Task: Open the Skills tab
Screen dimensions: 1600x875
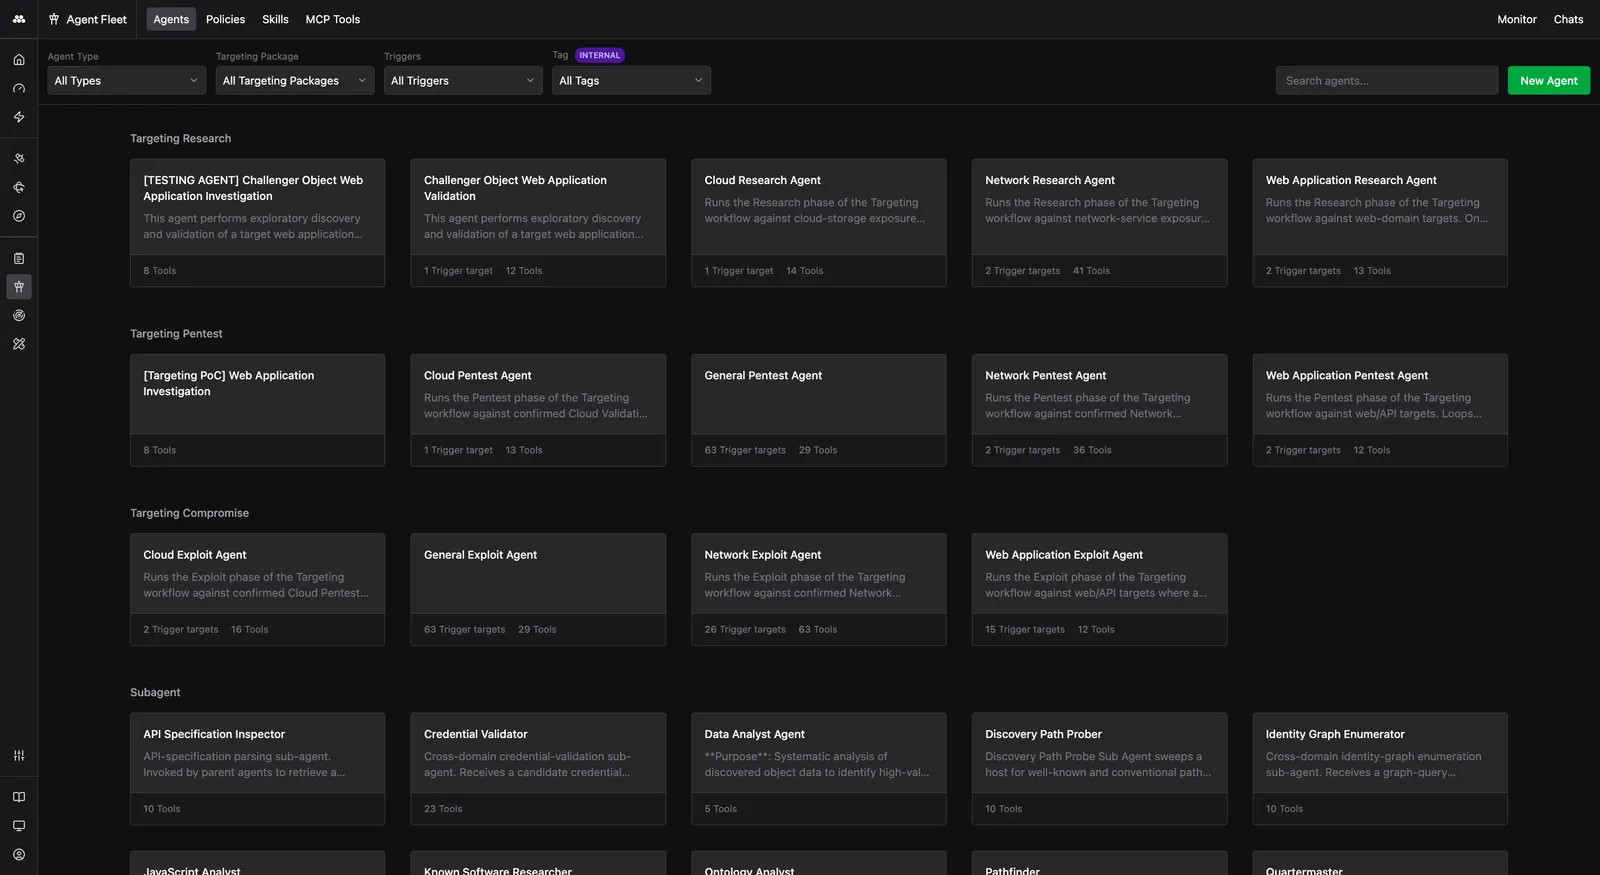Action: coord(275,19)
